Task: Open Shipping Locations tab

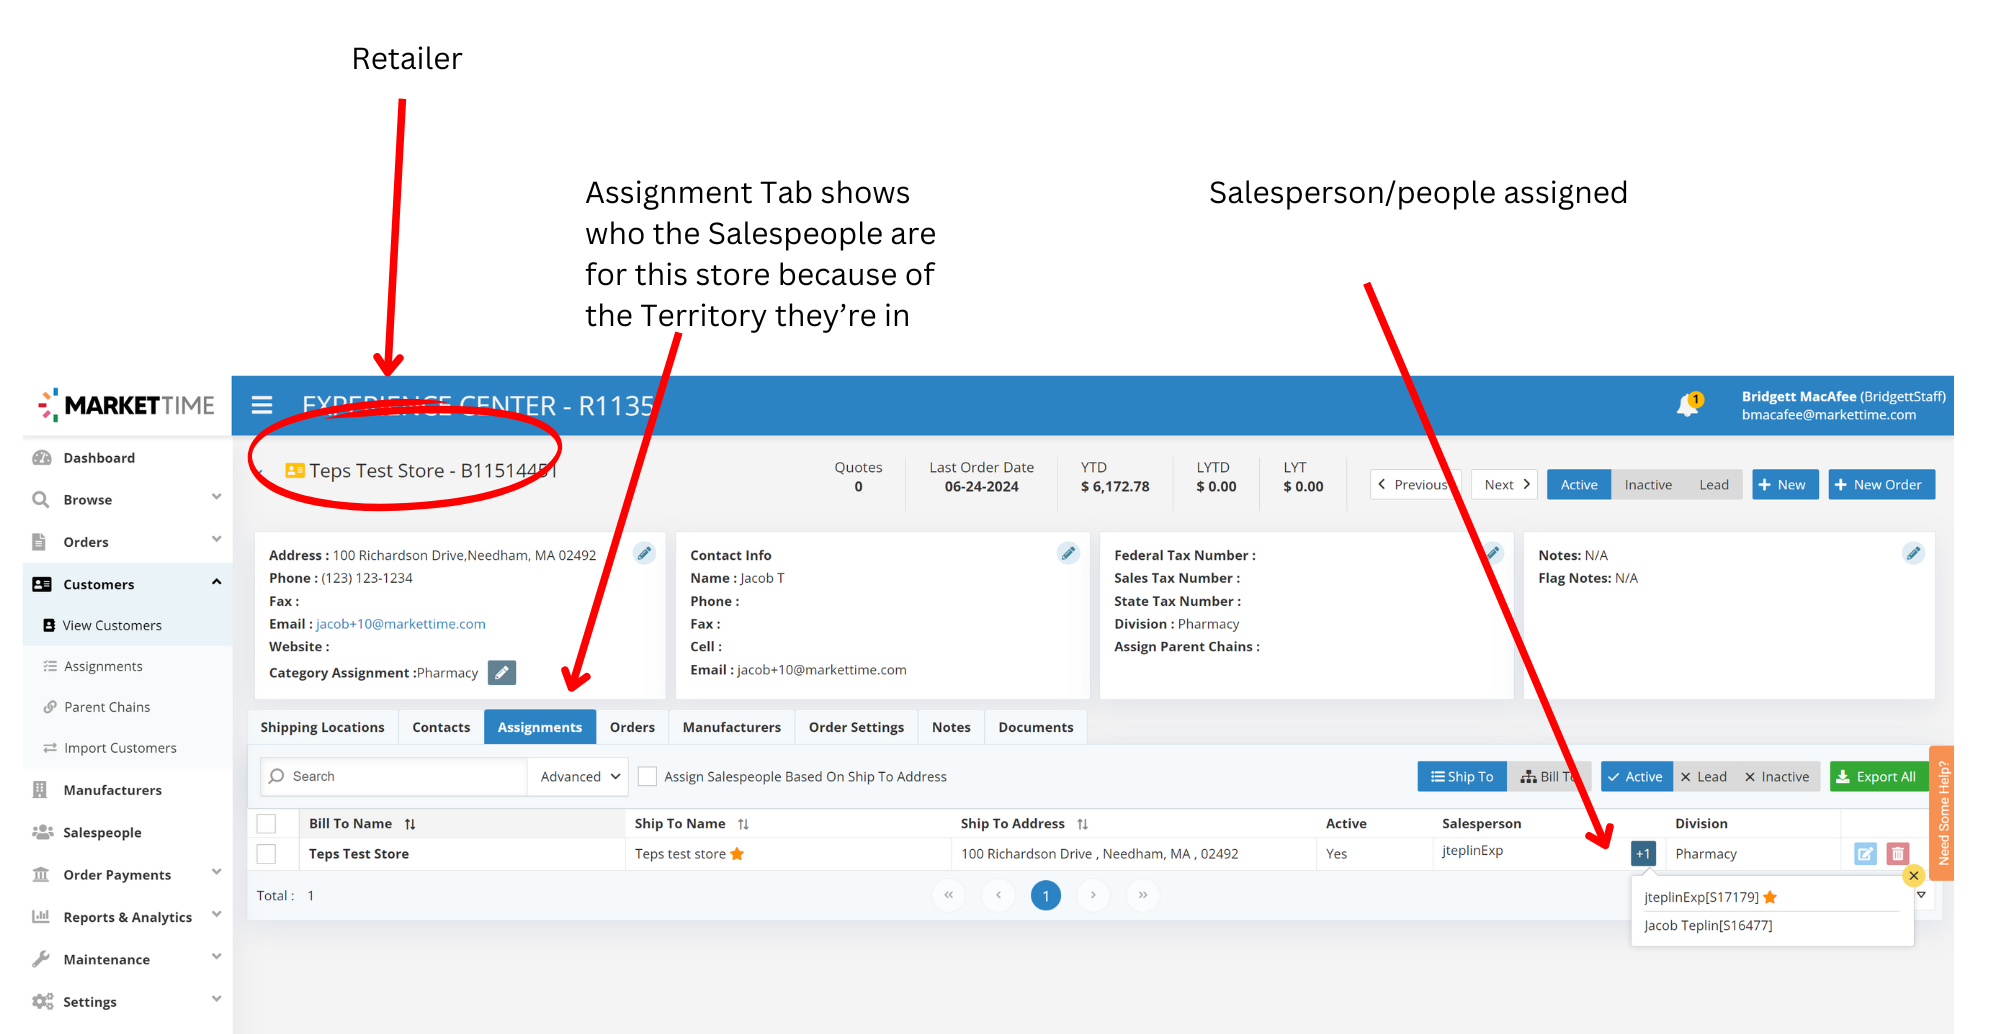Action: click(x=322, y=727)
